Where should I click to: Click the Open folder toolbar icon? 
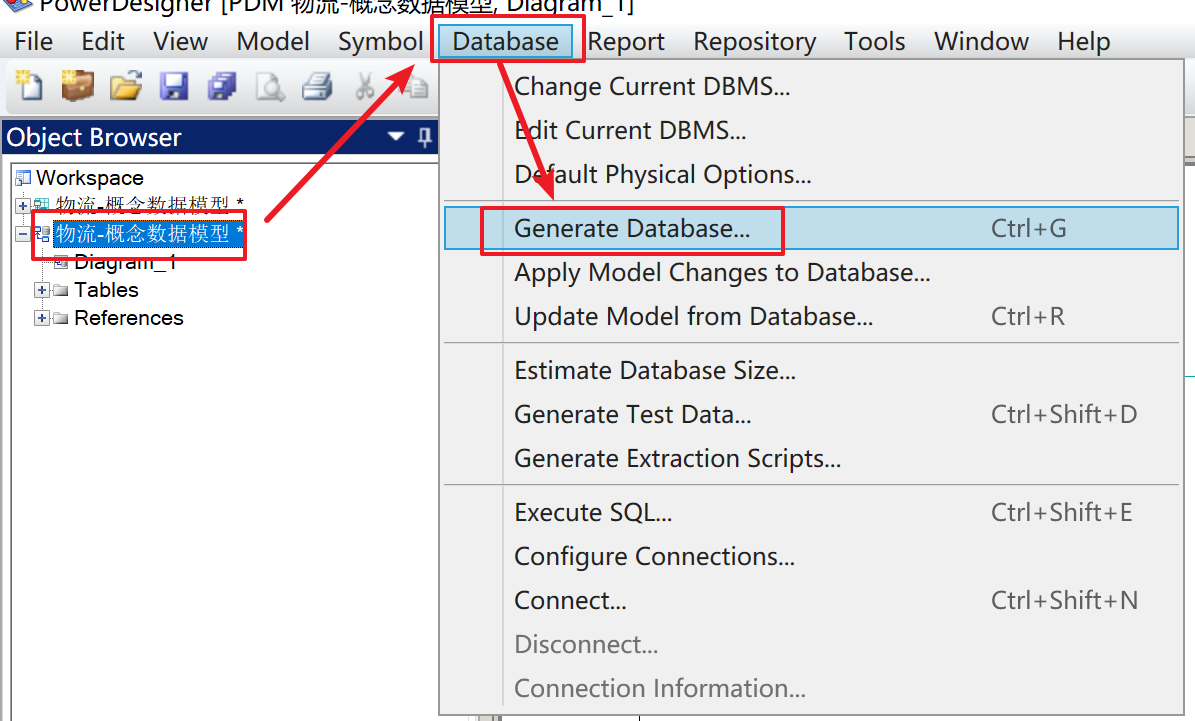[126, 85]
